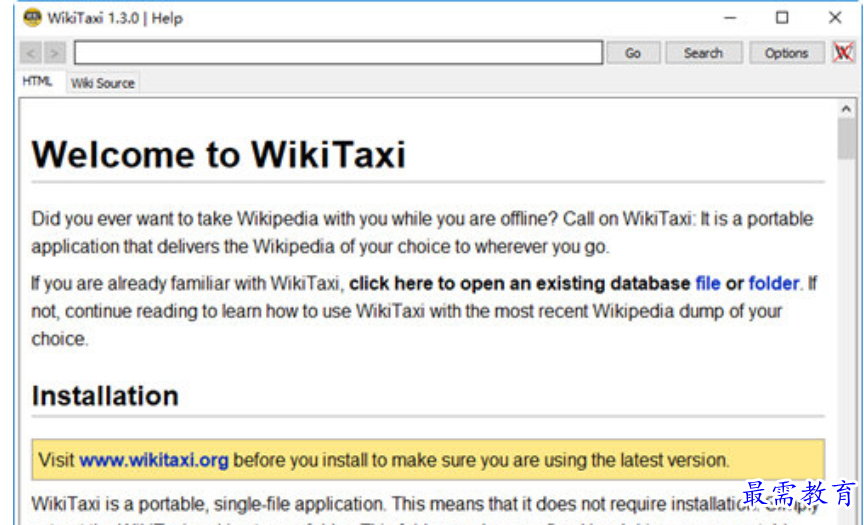This screenshot has width=864, height=525.
Task: Close the WikiTaxi window
Action: [835, 18]
